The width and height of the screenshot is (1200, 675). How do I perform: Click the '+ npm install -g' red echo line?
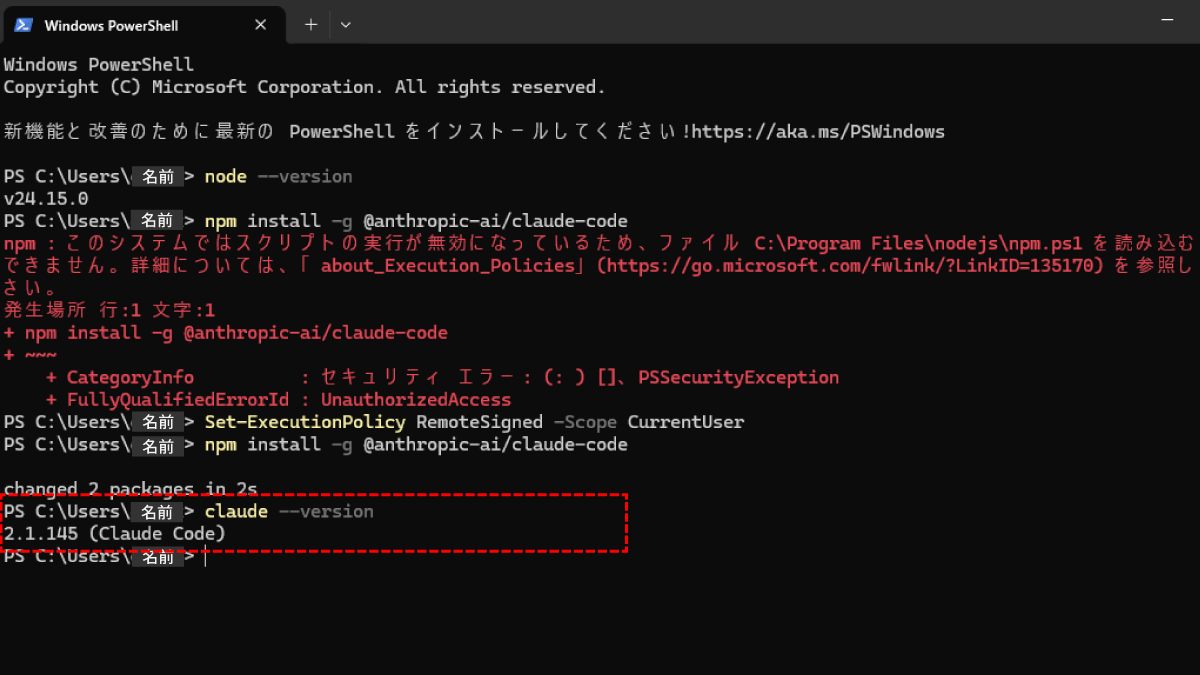(x=225, y=332)
